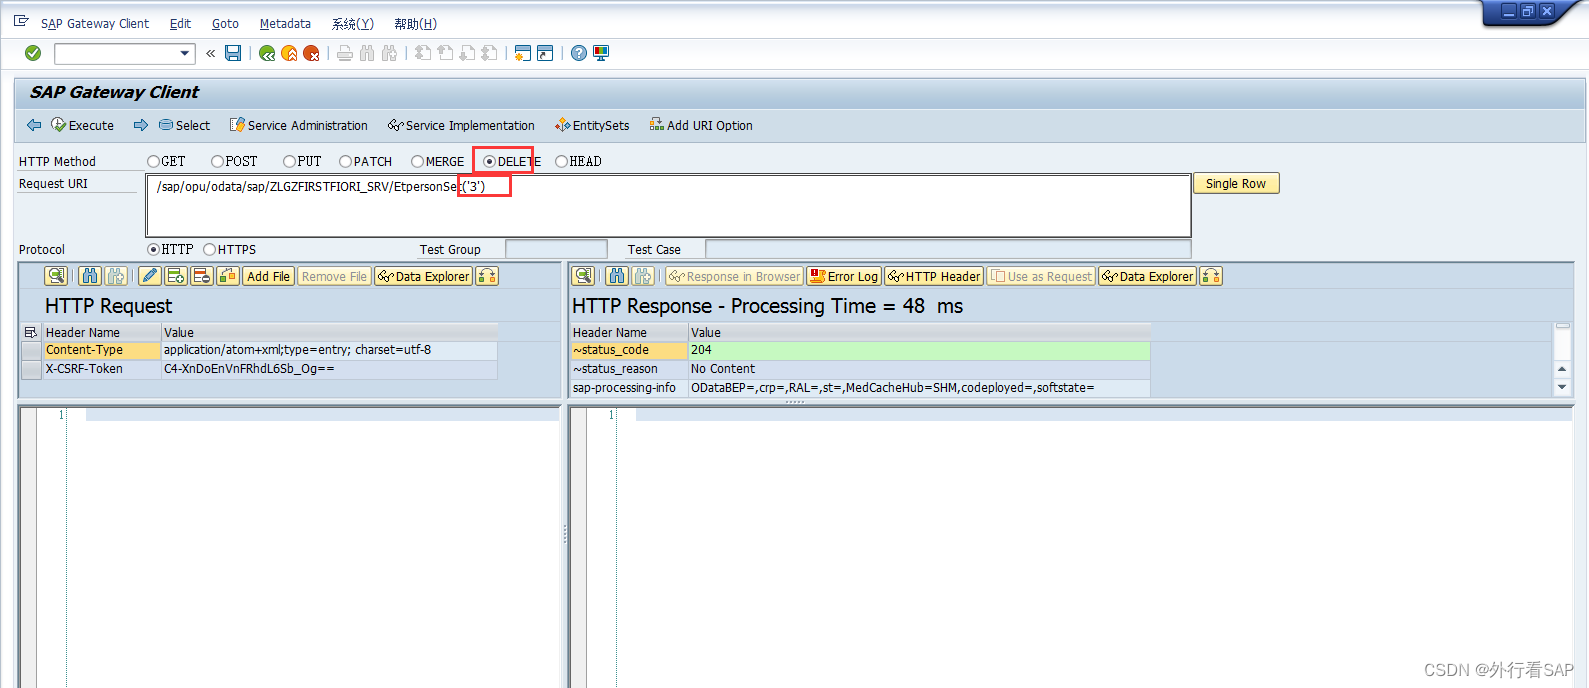Screen dimensions: 1589x688
Task: Open the SAP Gateway Client menu
Action: pos(95,23)
